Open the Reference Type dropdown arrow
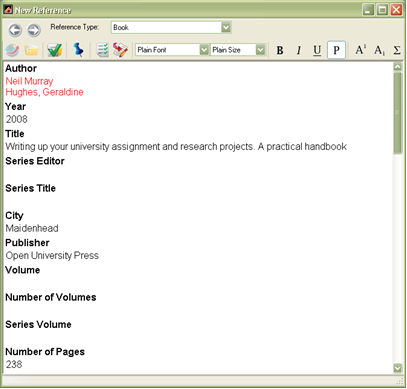The height and width of the screenshot is (389, 407). (x=226, y=27)
